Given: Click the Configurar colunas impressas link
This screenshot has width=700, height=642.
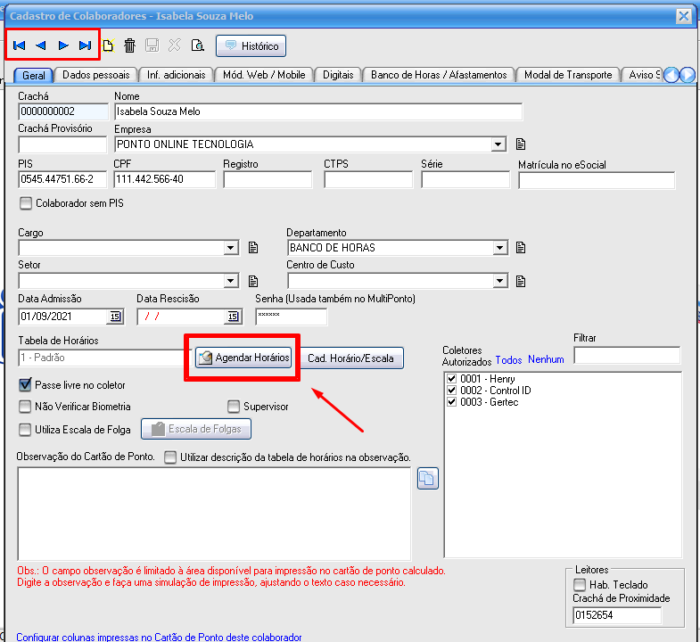Looking at the screenshot, I should pos(159,636).
